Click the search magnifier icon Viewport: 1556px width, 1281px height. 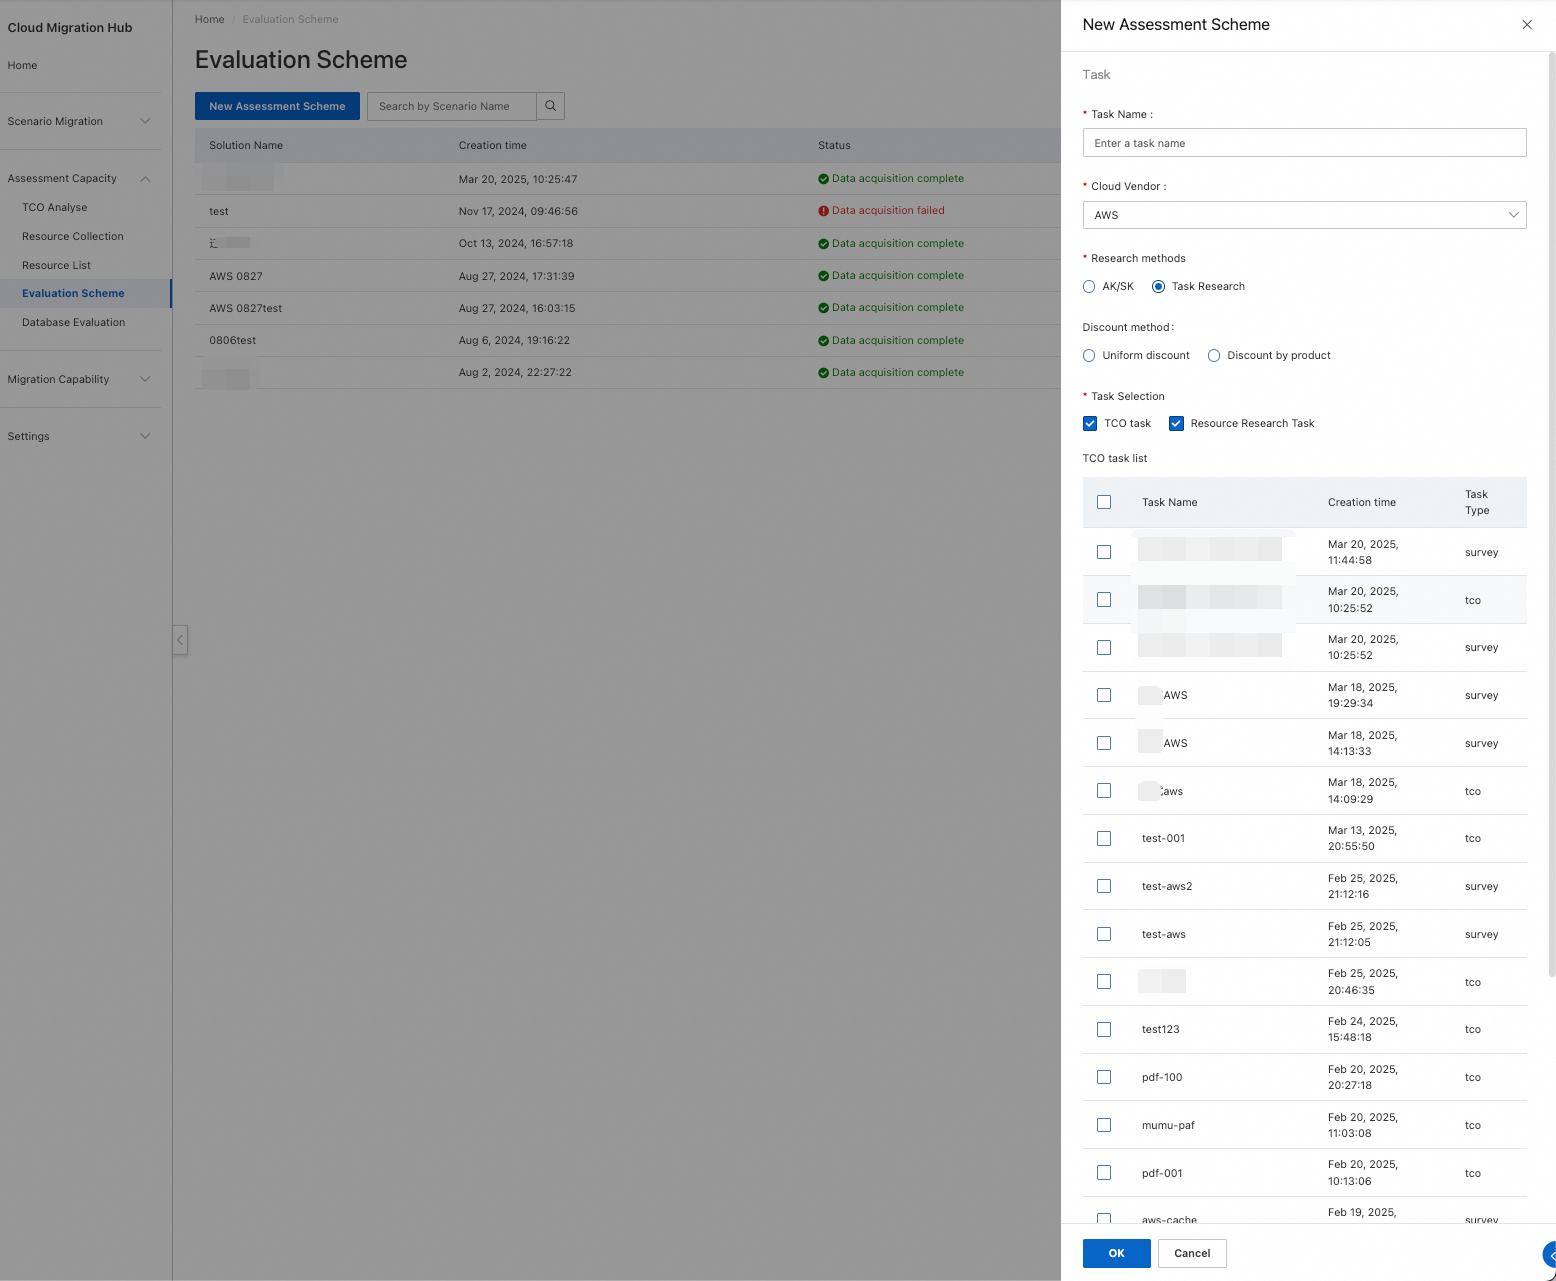(x=550, y=106)
